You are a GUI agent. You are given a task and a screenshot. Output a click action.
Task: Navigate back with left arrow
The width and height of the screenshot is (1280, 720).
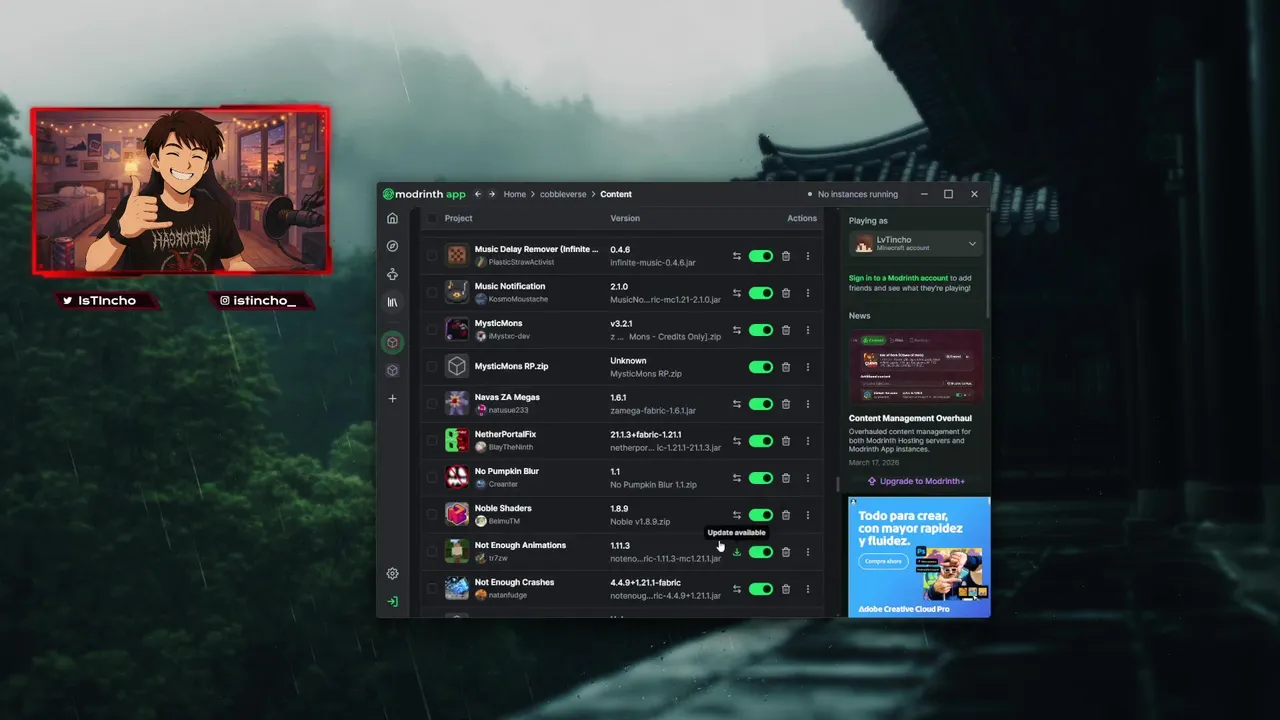pos(478,194)
